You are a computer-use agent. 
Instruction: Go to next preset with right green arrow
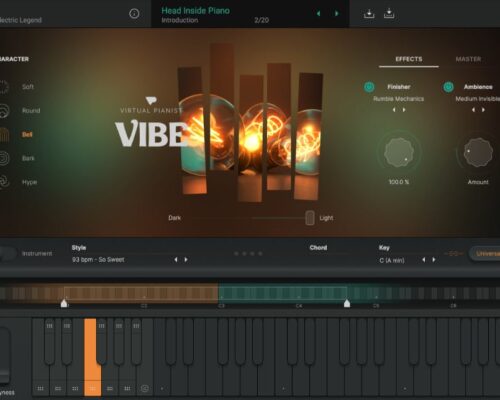coord(337,13)
